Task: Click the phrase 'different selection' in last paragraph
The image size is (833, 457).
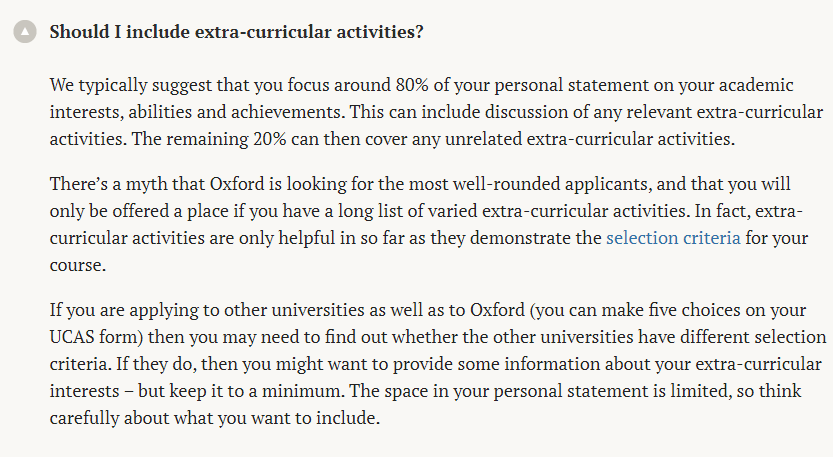Action: point(753,337)
